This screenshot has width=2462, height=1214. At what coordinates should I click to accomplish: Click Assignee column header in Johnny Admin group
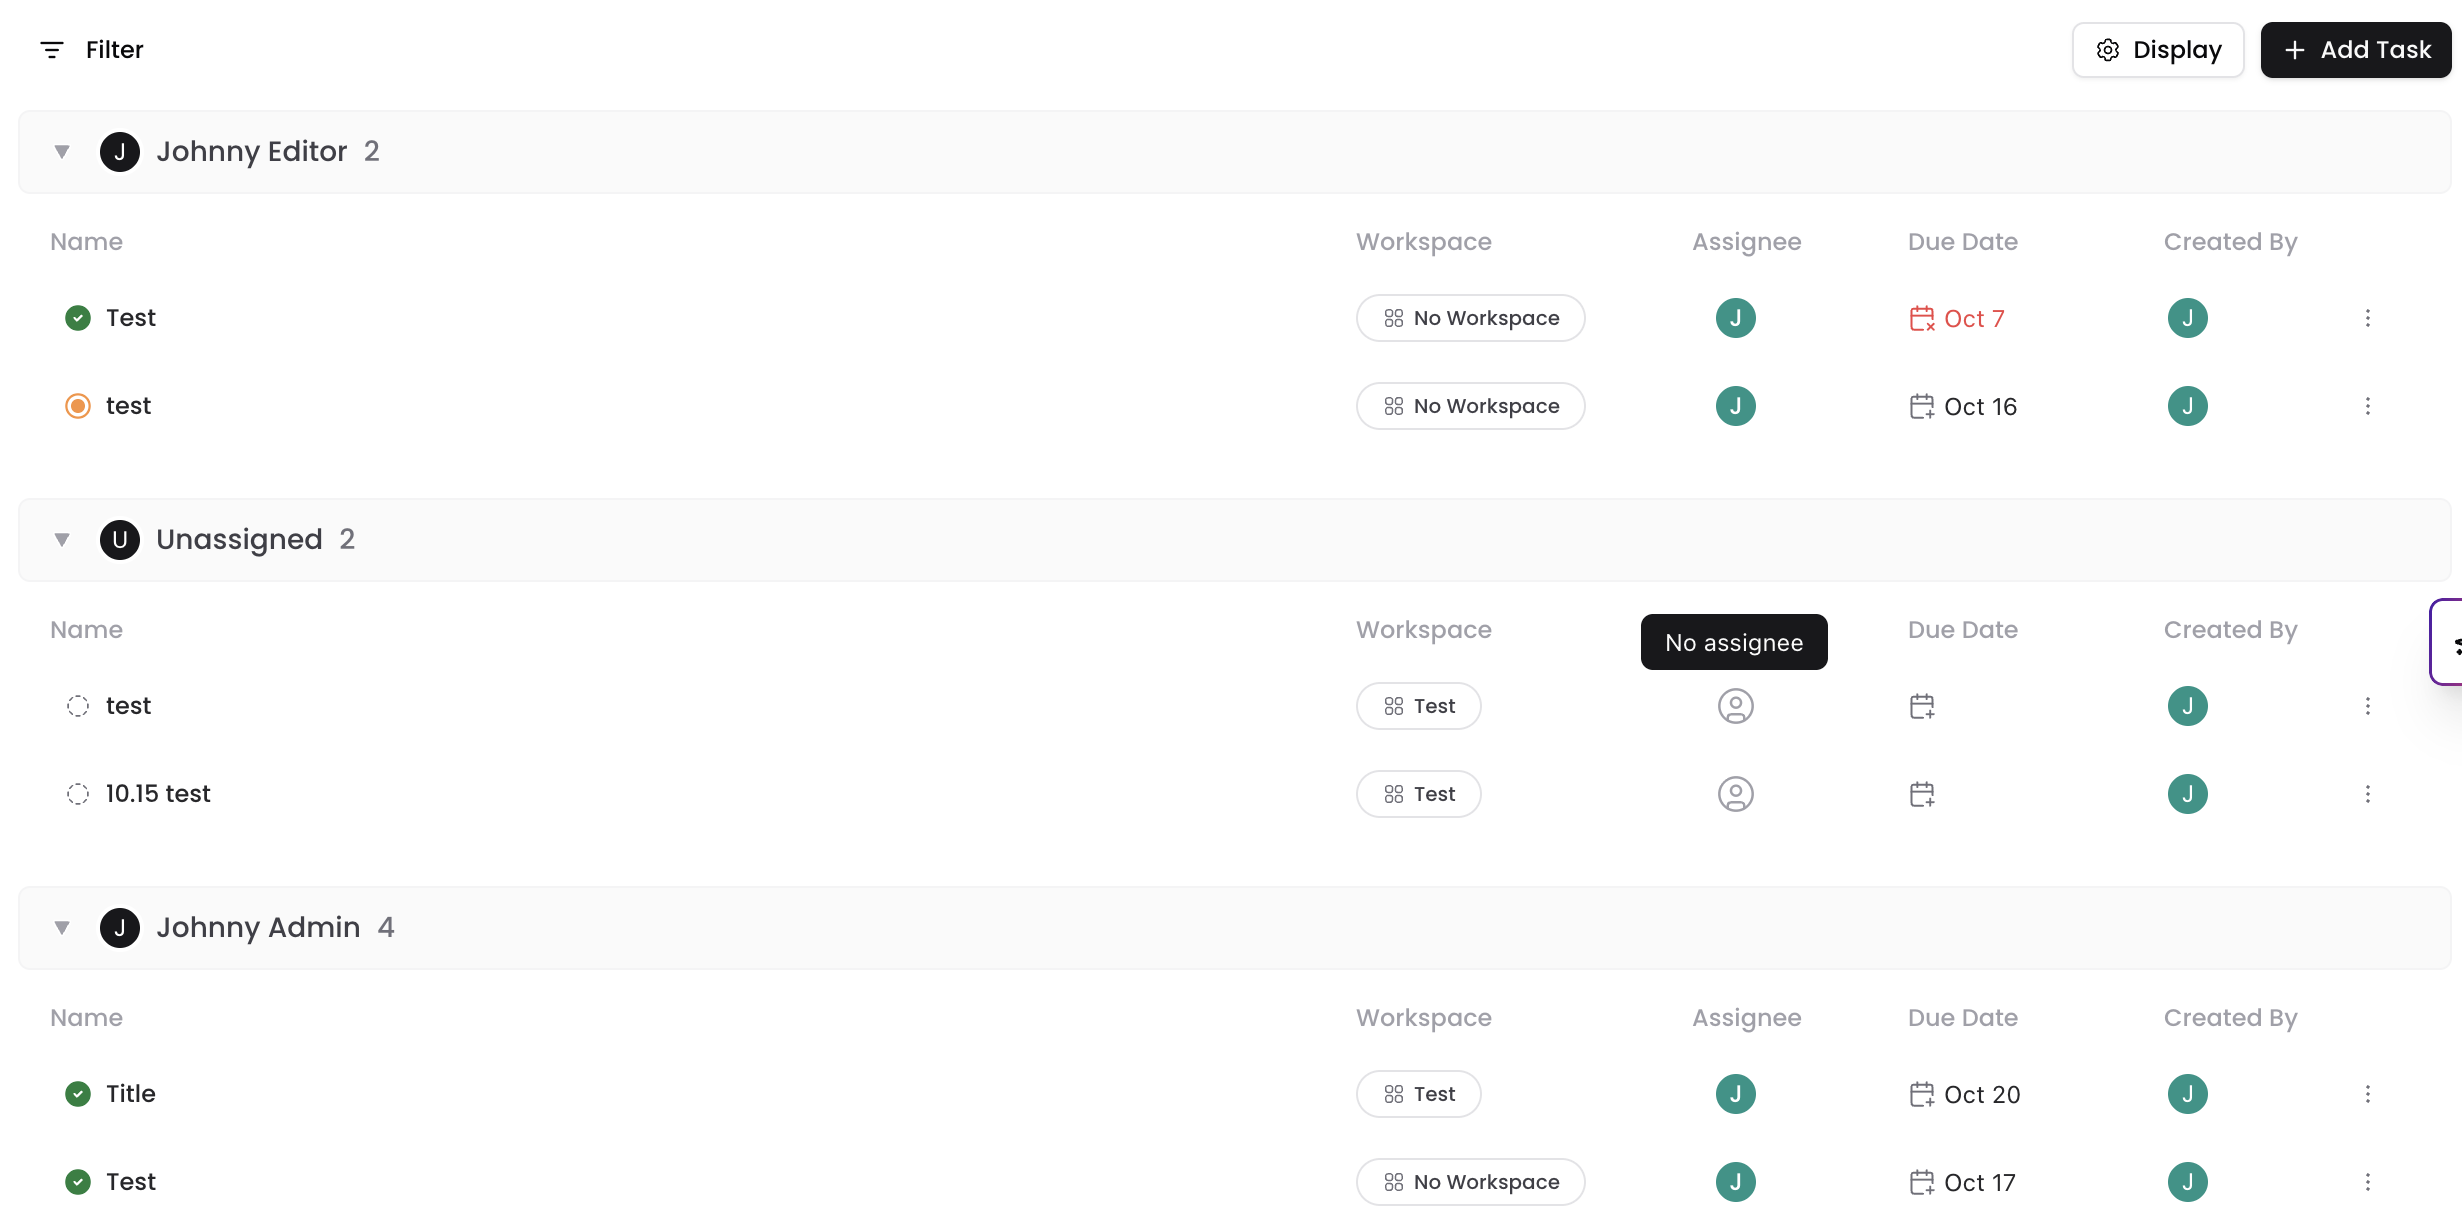coord(1747,1018)
